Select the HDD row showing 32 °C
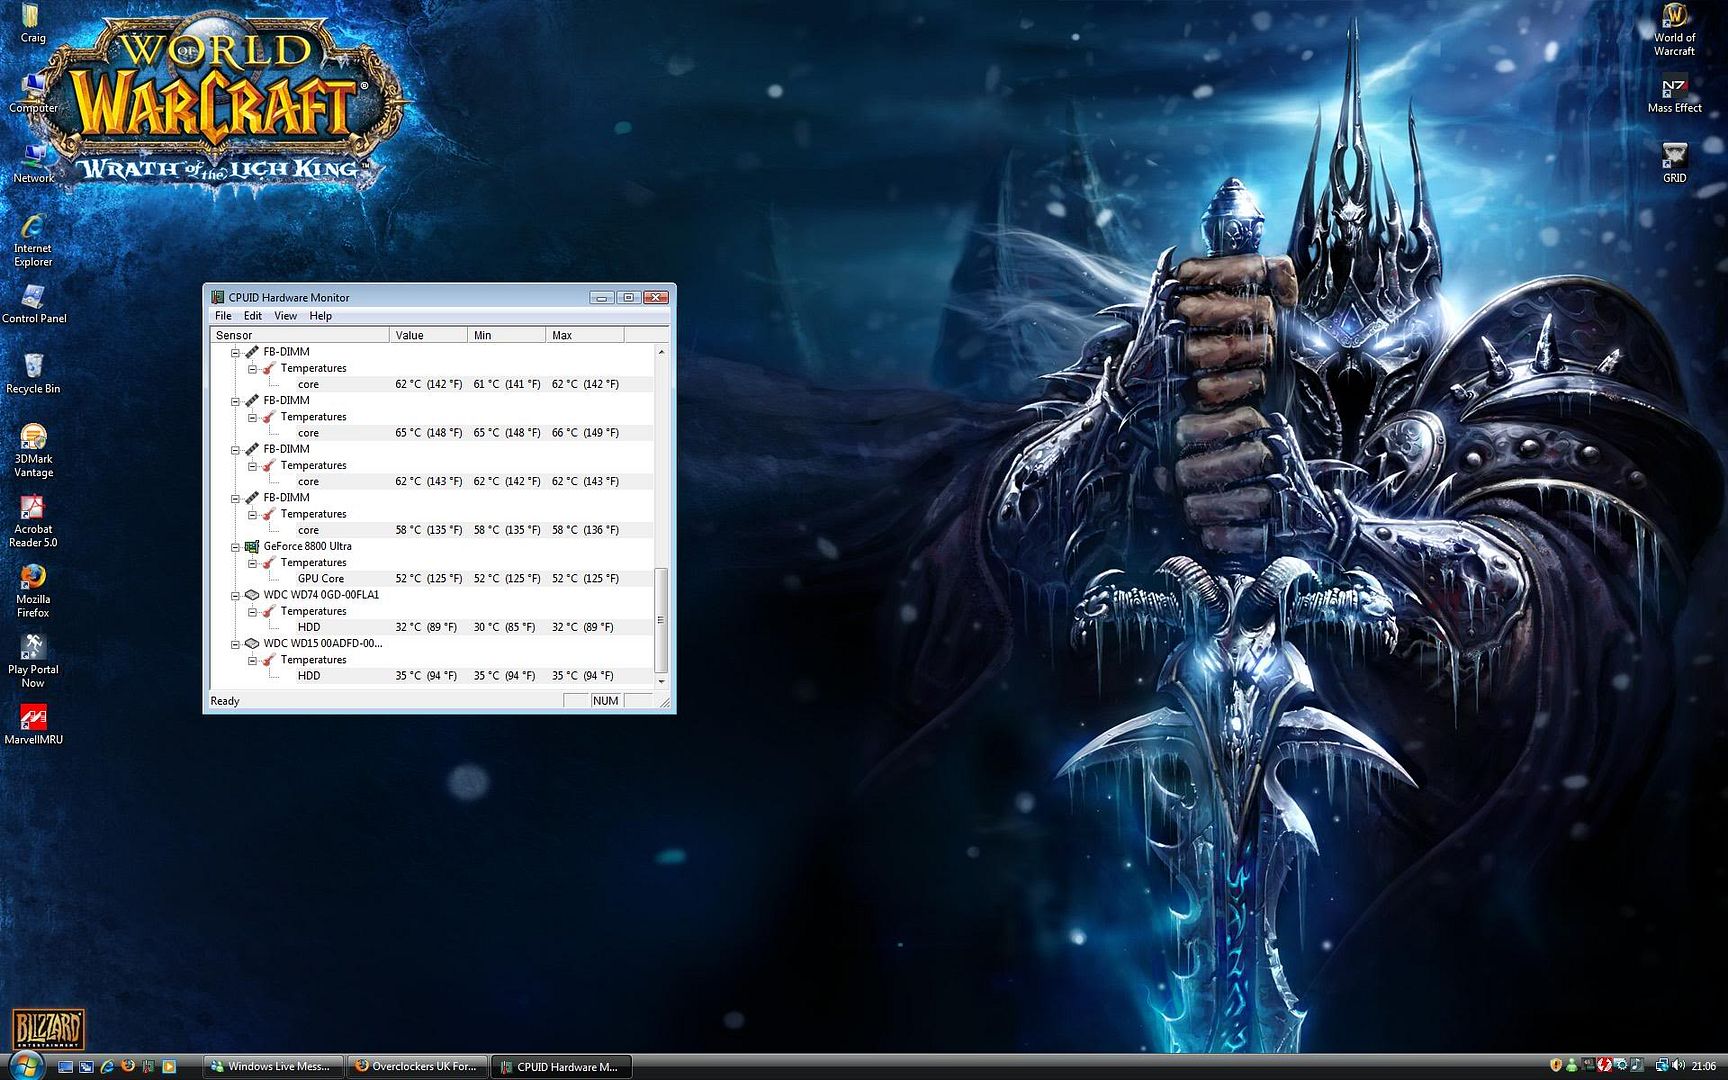 click(432, 627)
